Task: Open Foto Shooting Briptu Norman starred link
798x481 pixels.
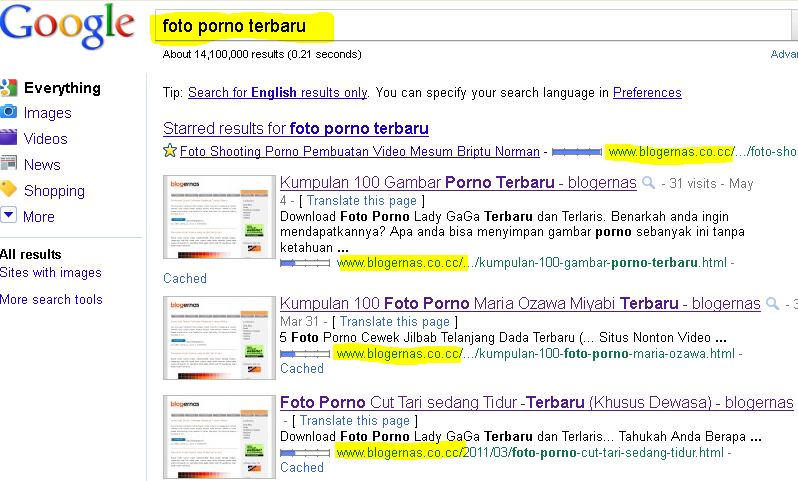Action: coord(360,152)
